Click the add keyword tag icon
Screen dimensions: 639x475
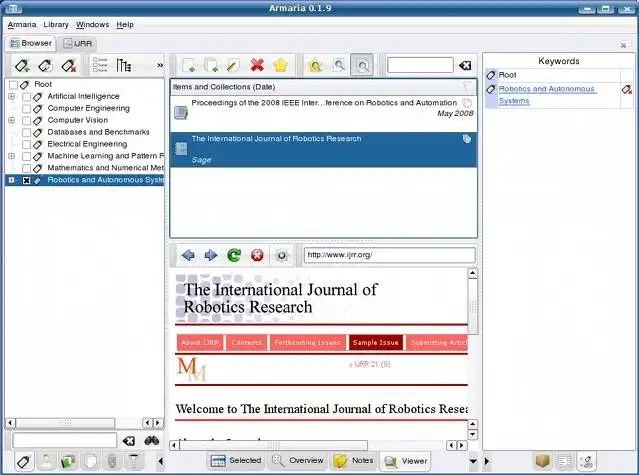point(22,66)
